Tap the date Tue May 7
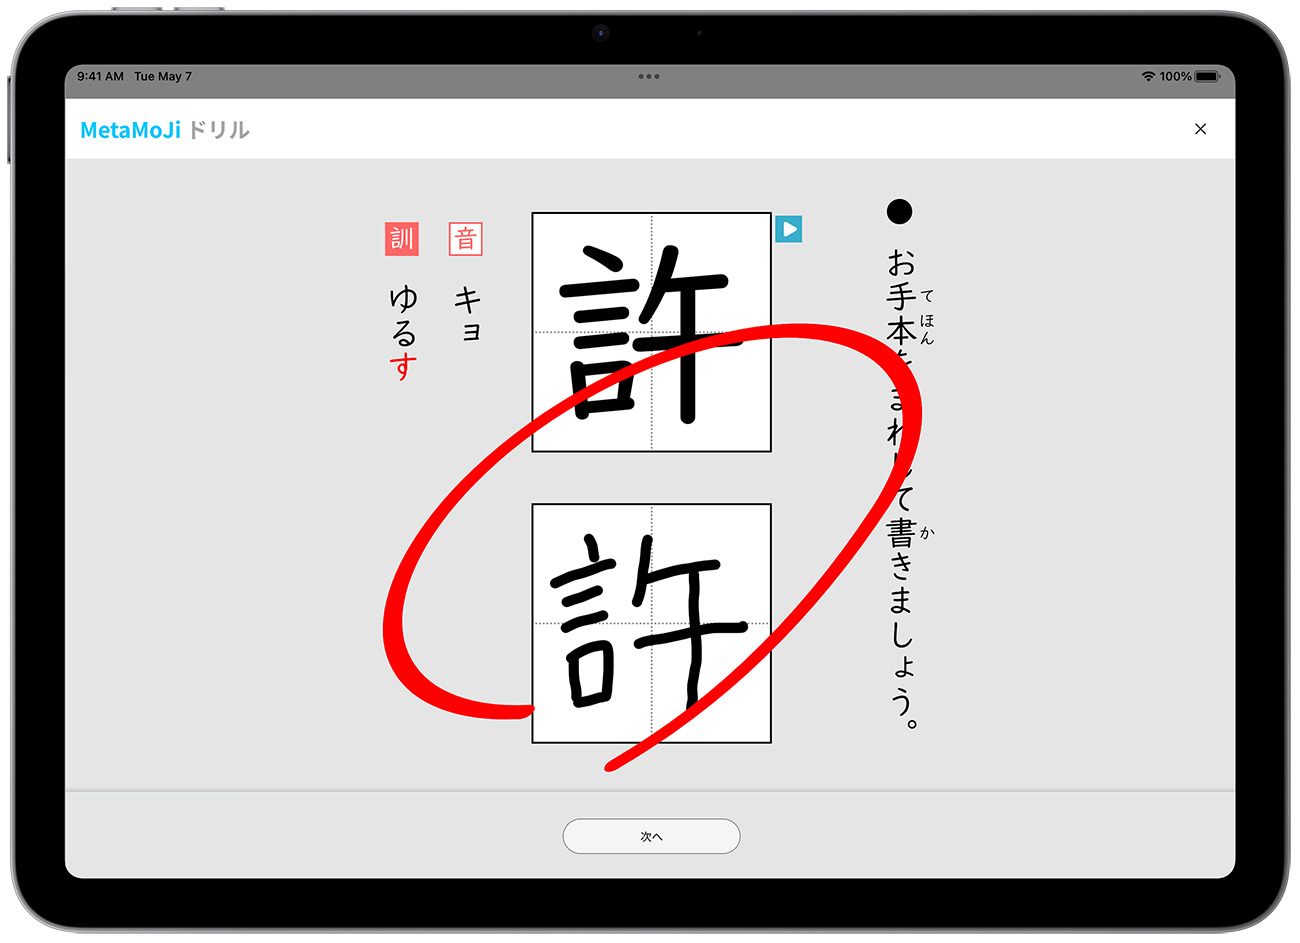Screen dimensions: 1300x943 point(164,76)
